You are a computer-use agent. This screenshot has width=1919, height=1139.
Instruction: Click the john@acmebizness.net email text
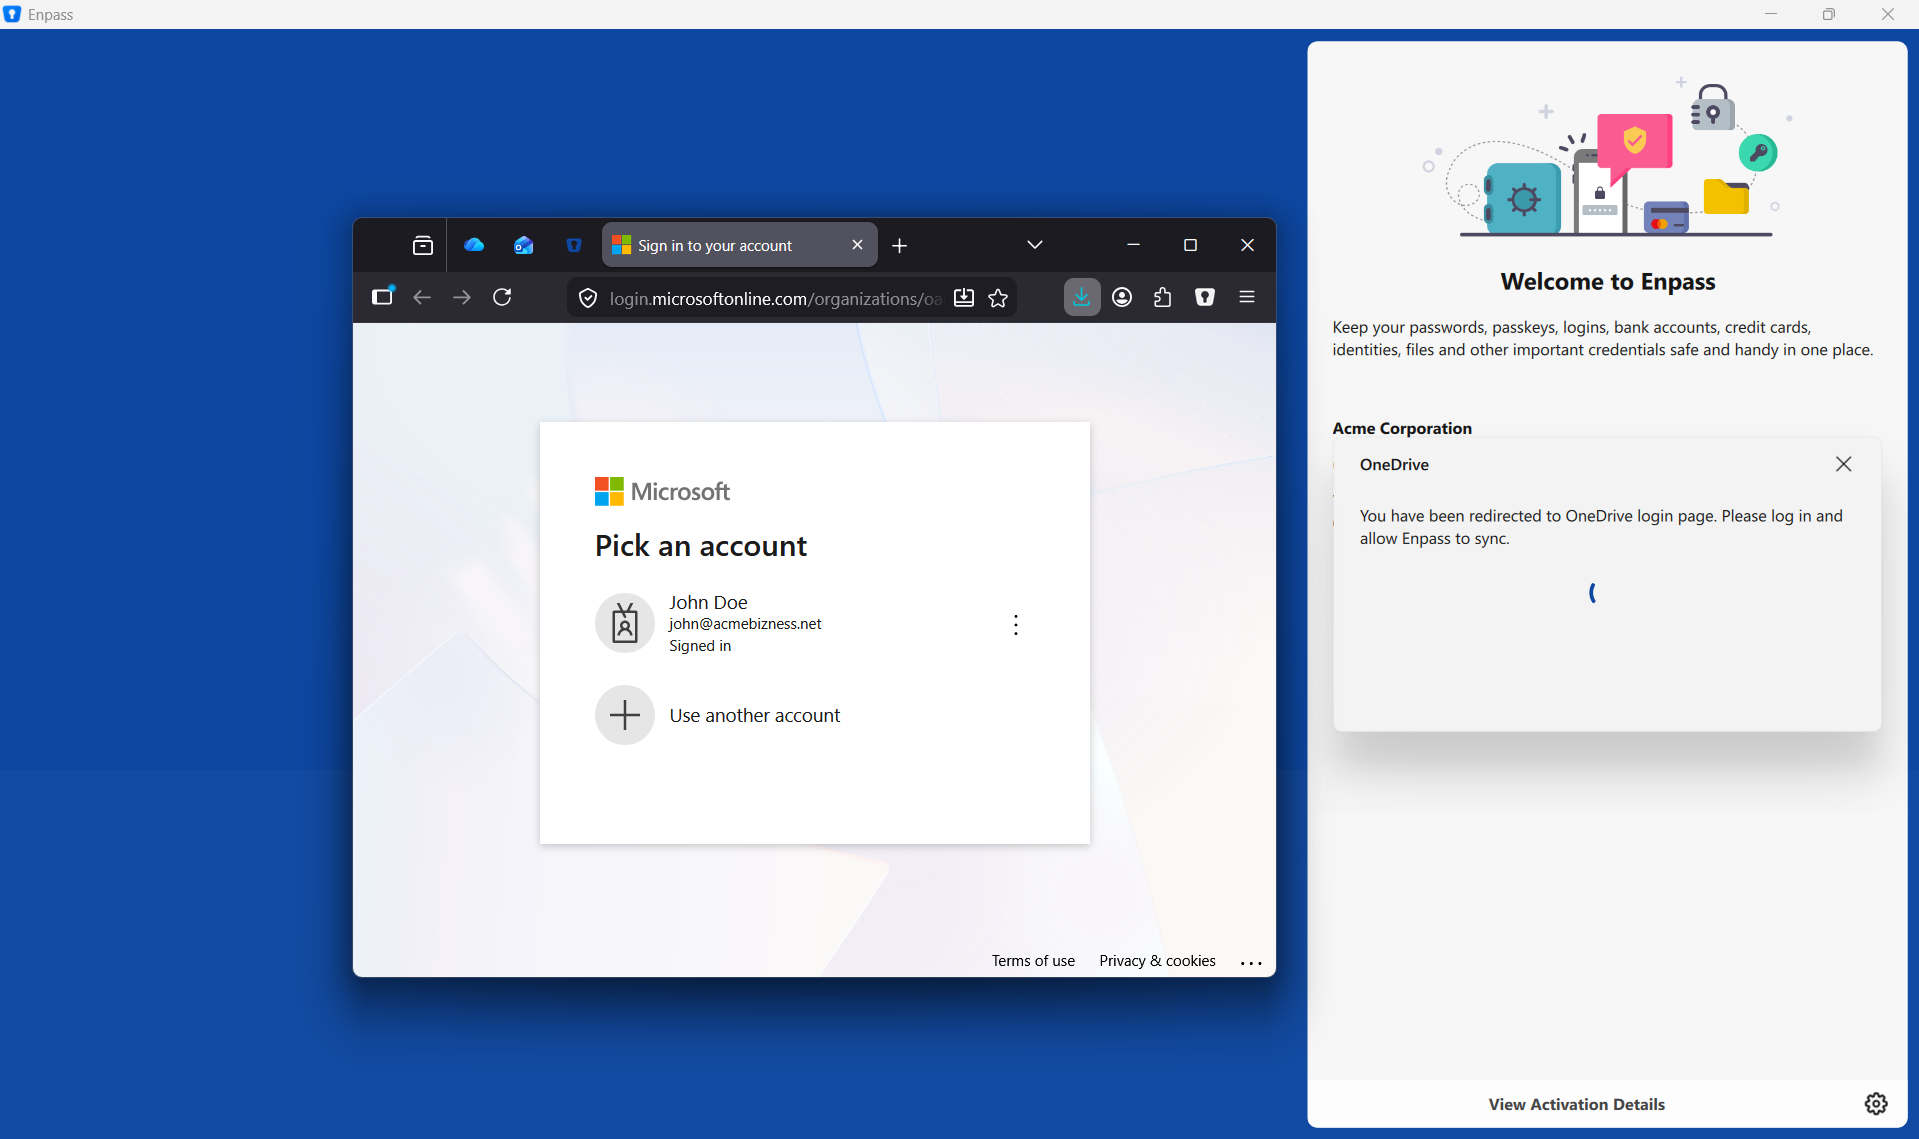(x=745, y=624)
